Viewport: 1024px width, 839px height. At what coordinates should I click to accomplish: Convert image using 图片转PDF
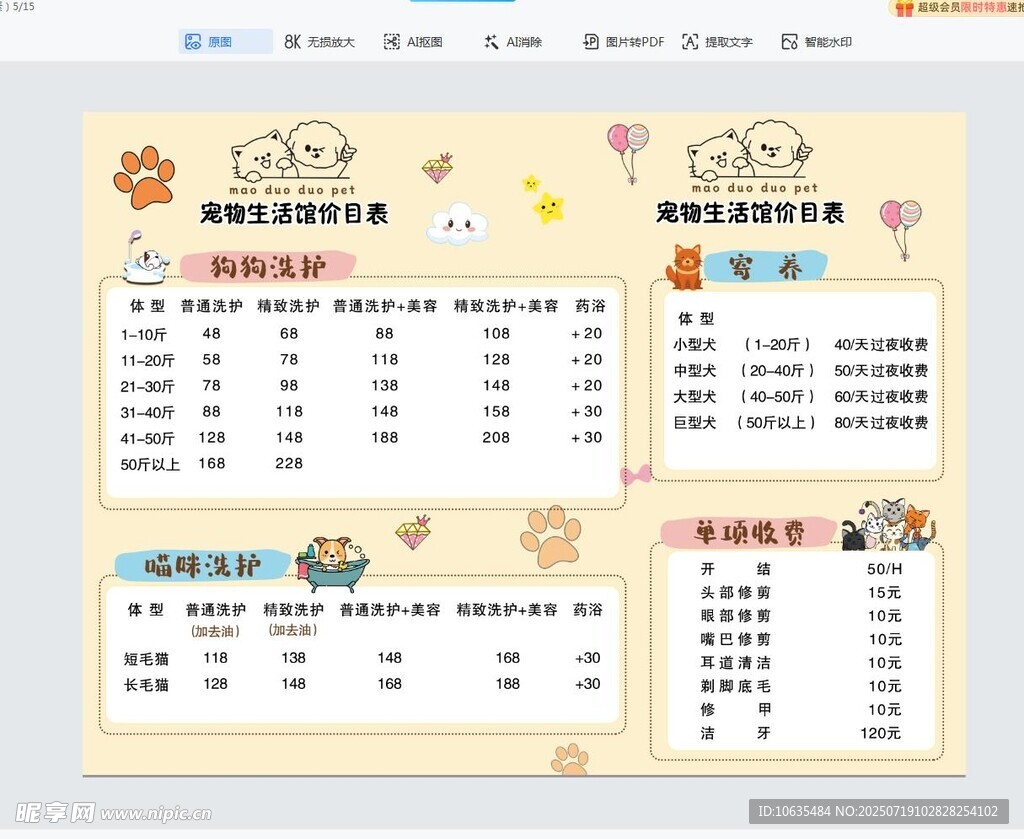point(623,42)
